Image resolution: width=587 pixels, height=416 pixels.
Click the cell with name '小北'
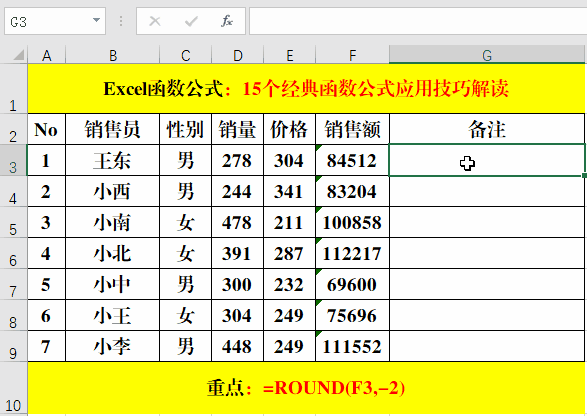[x=113, y=254]
